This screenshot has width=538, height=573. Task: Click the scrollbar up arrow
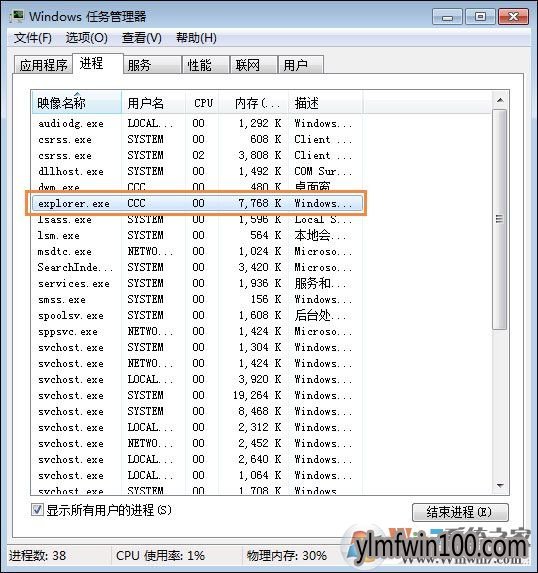500,100
